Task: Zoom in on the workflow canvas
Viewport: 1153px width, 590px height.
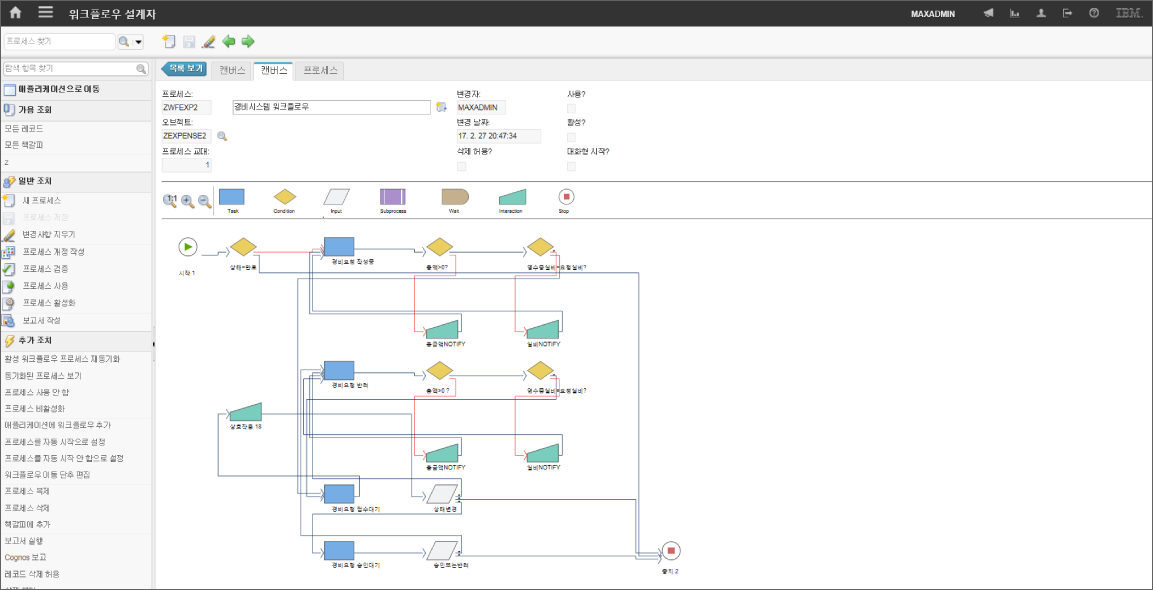Action: 187,201
